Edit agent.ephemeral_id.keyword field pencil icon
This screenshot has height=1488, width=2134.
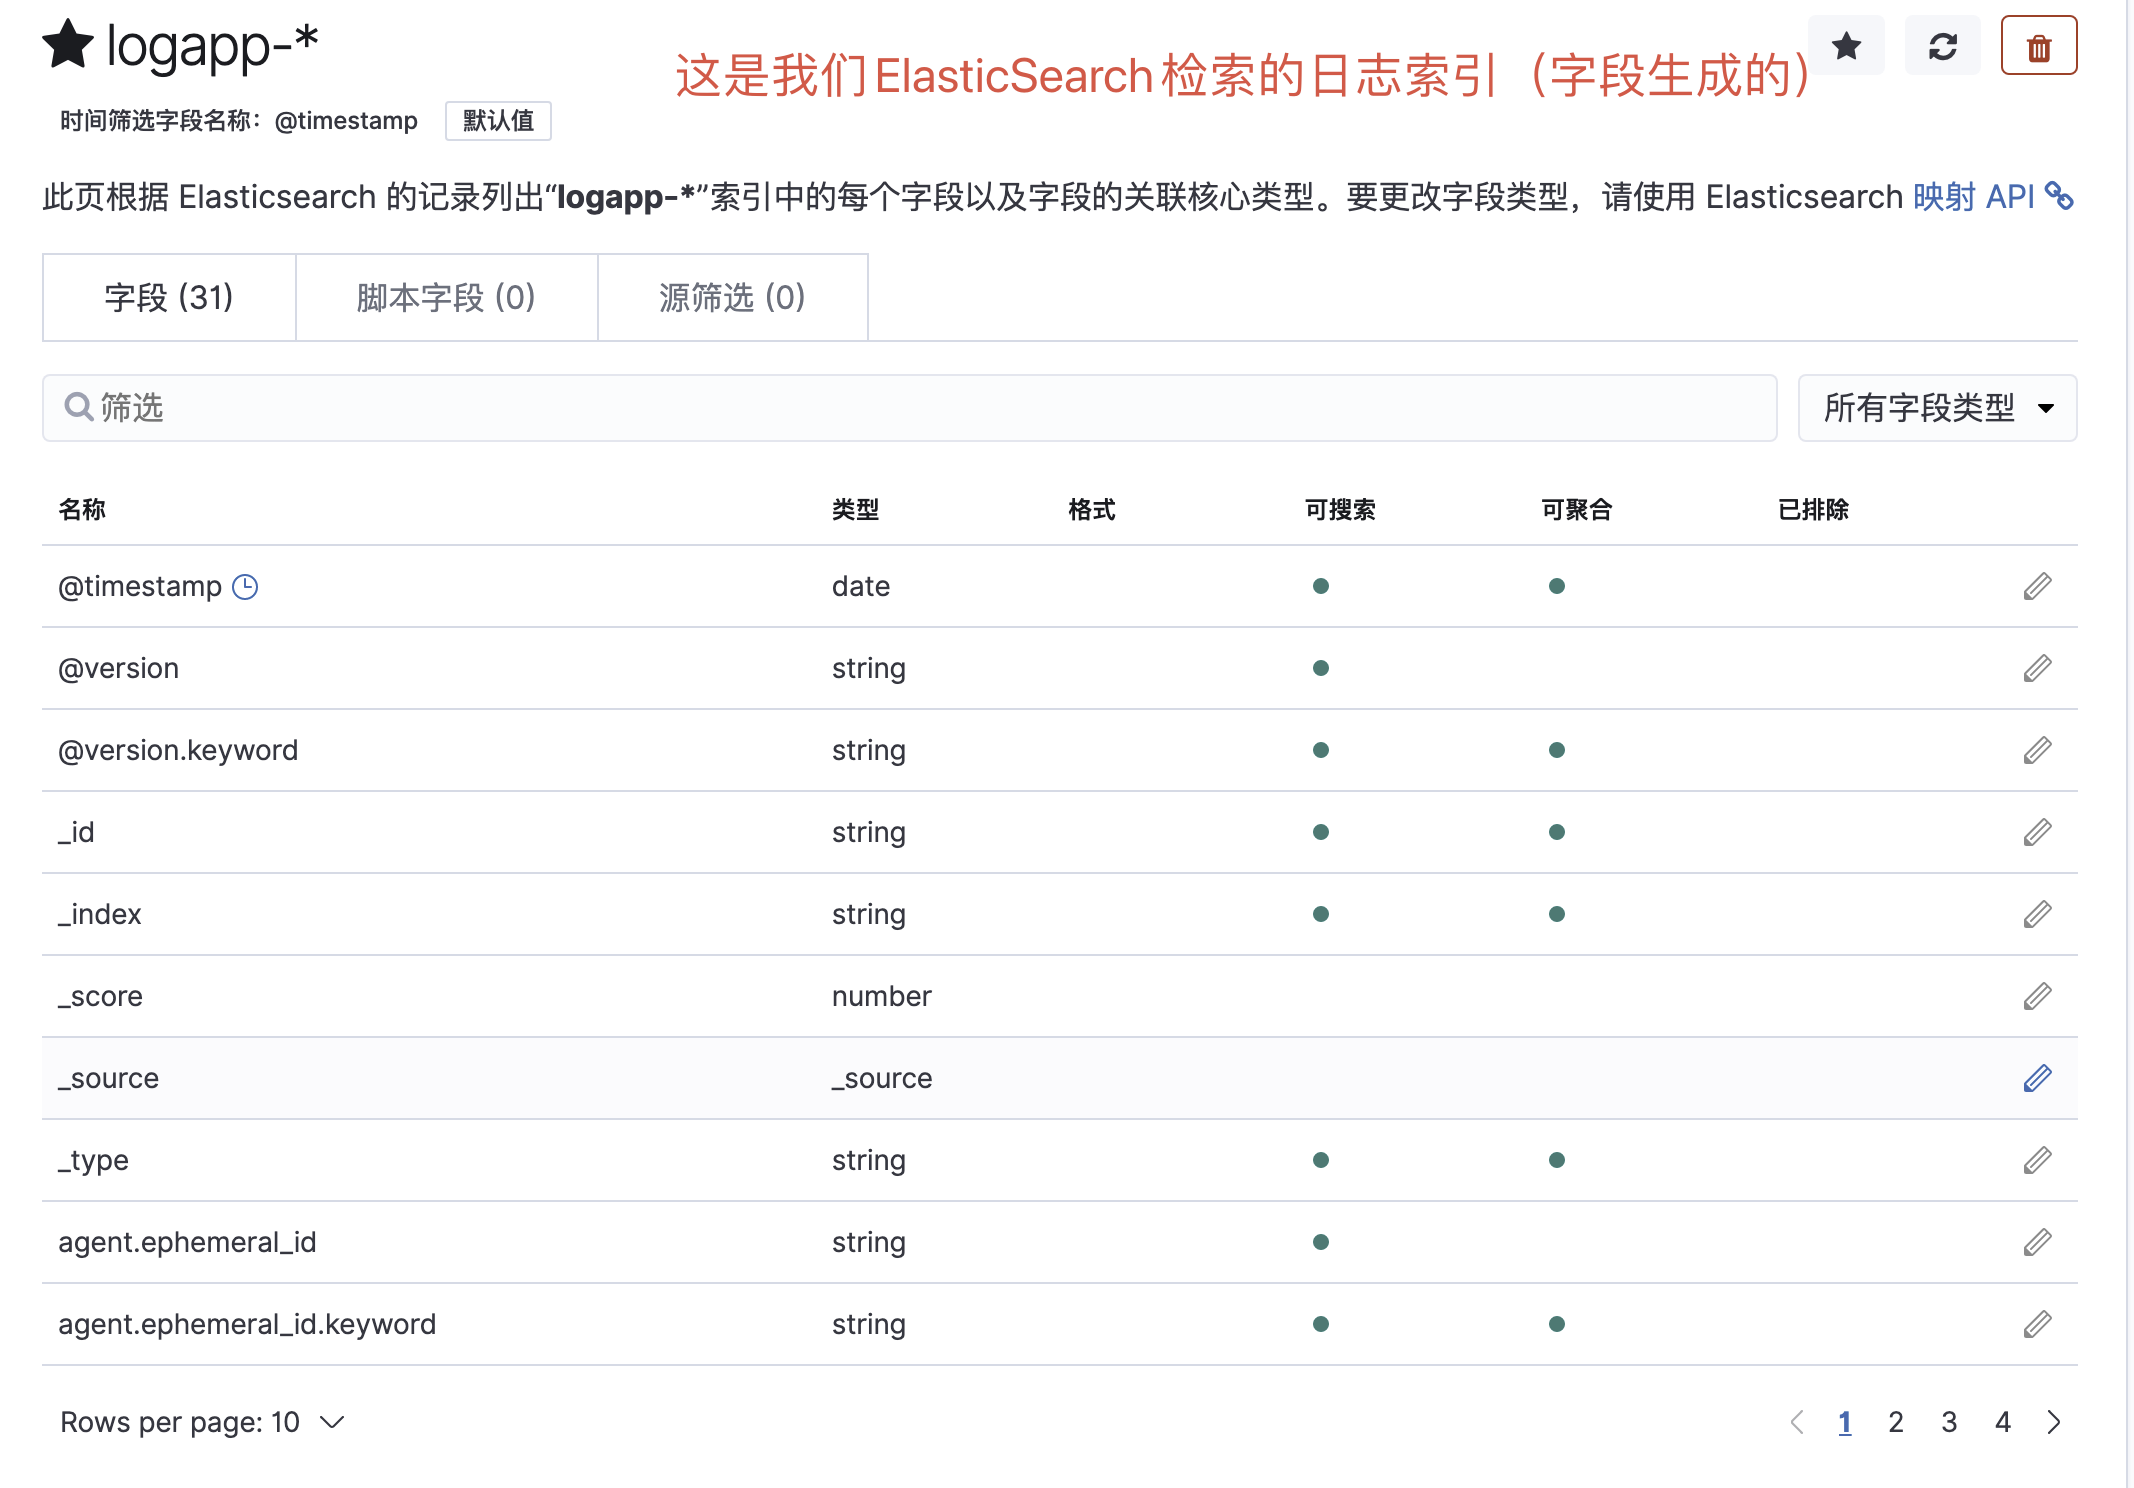coord(2037,1324)
